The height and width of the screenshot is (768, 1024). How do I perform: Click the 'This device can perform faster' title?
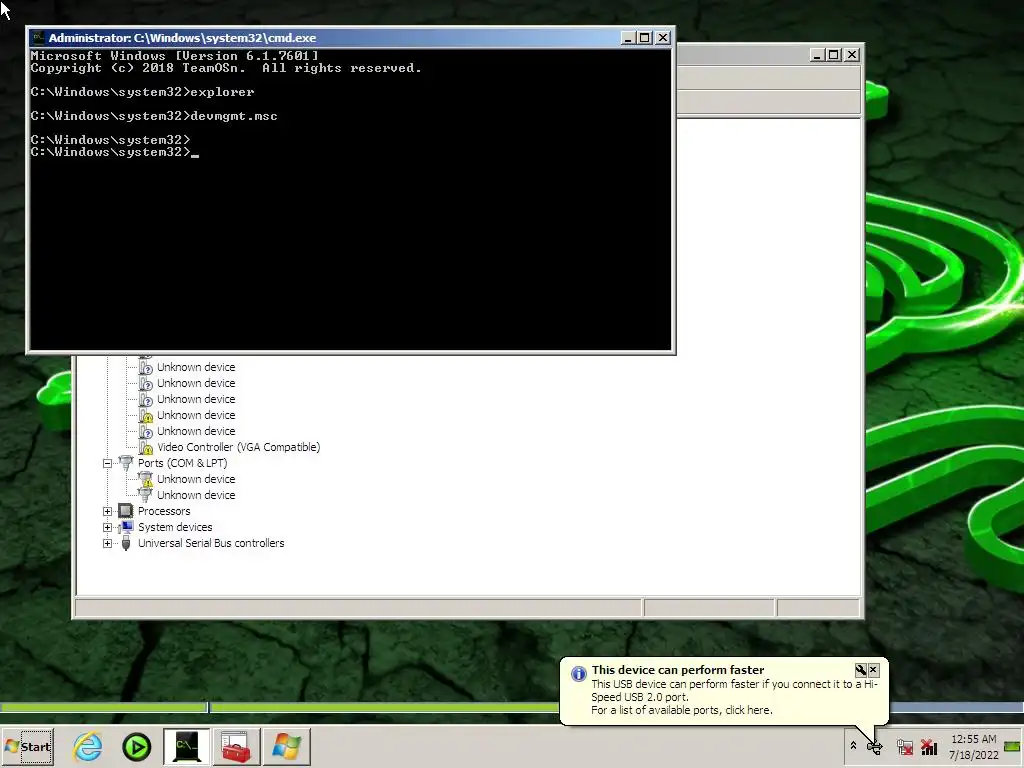678,670
